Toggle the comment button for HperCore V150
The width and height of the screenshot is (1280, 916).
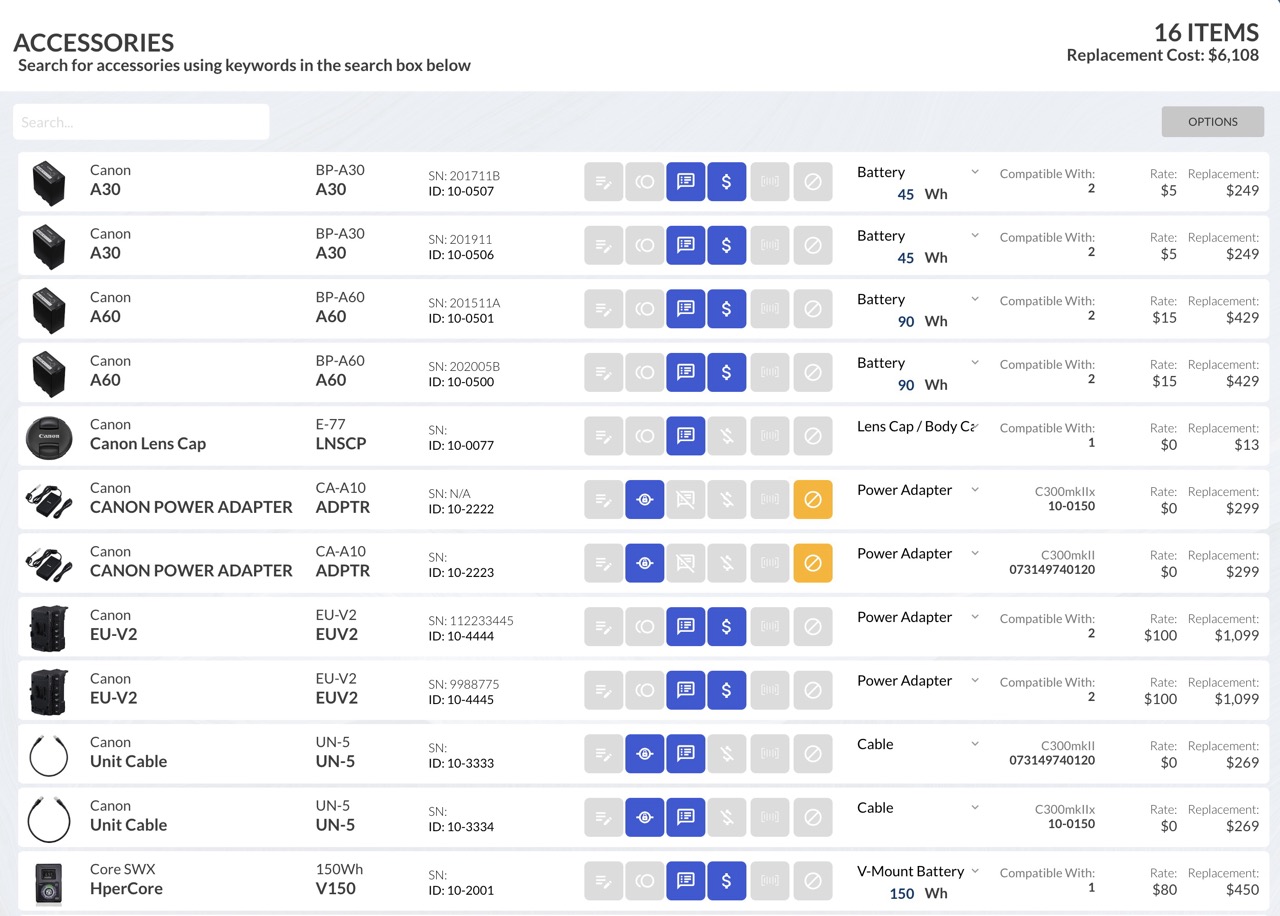tap(686, 880)
